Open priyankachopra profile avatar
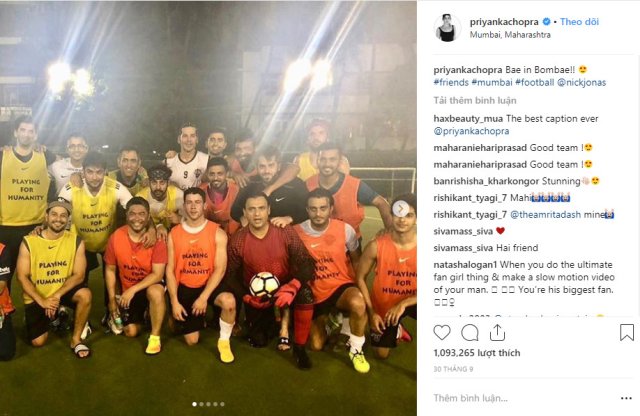 point(447,28)
